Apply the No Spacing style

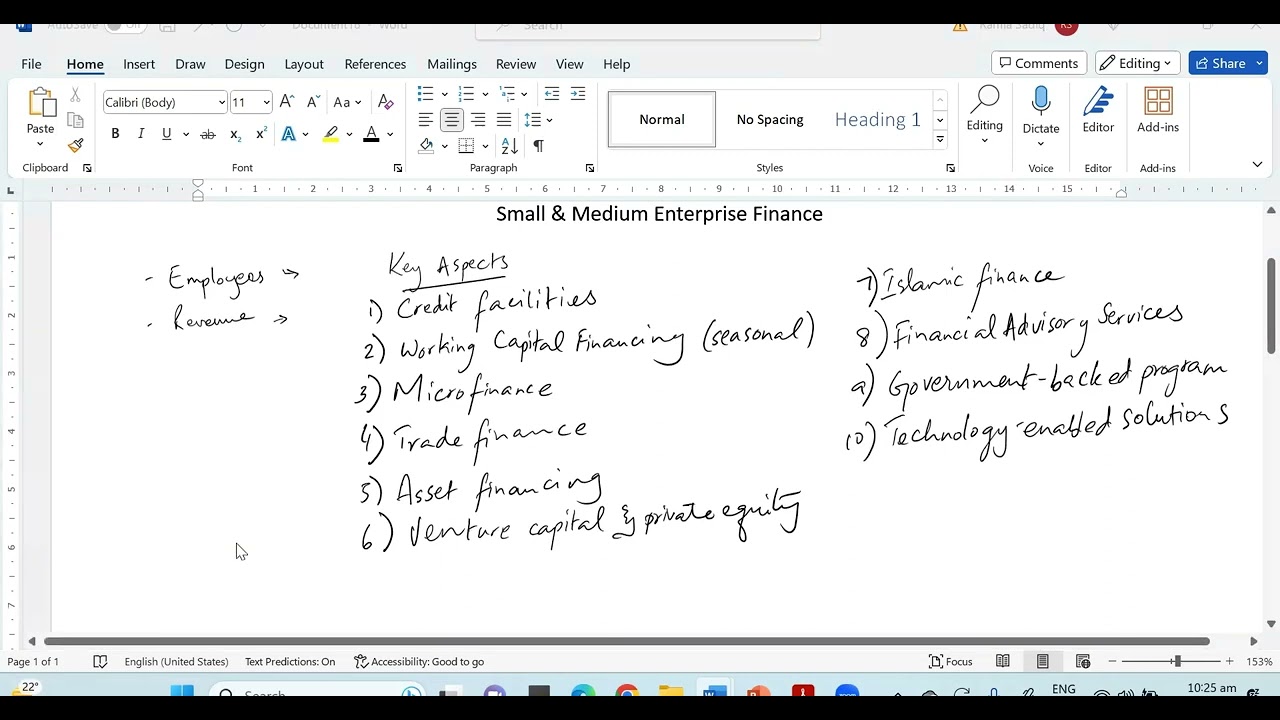click(770, 119)
